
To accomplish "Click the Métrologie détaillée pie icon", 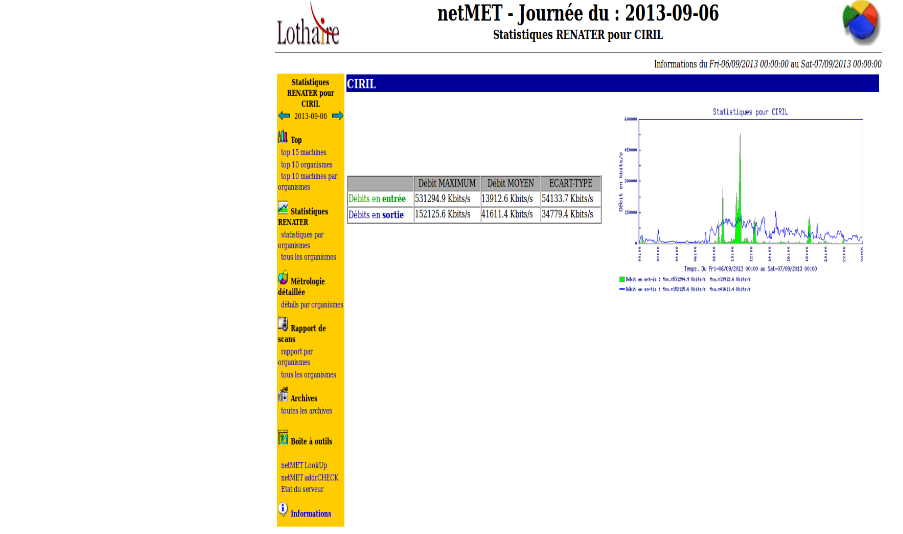I will click(283, 278).
